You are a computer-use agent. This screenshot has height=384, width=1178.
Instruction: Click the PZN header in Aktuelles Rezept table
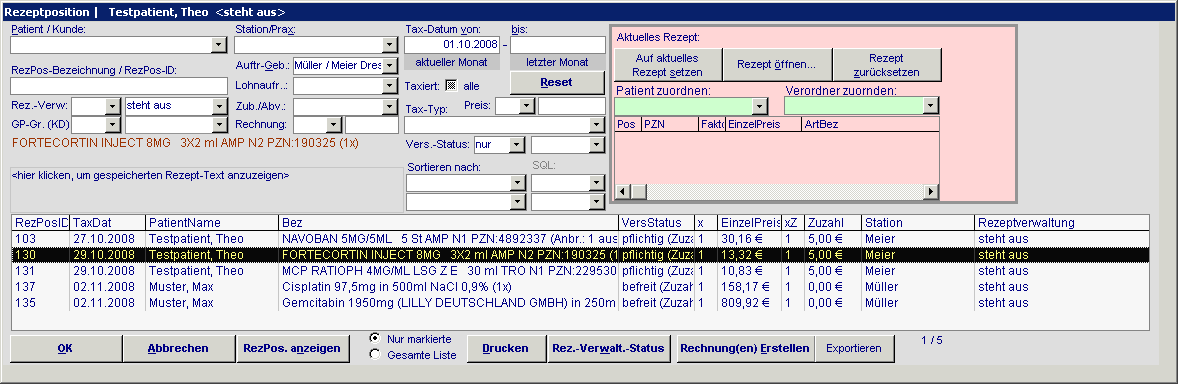tap(669, 124)
